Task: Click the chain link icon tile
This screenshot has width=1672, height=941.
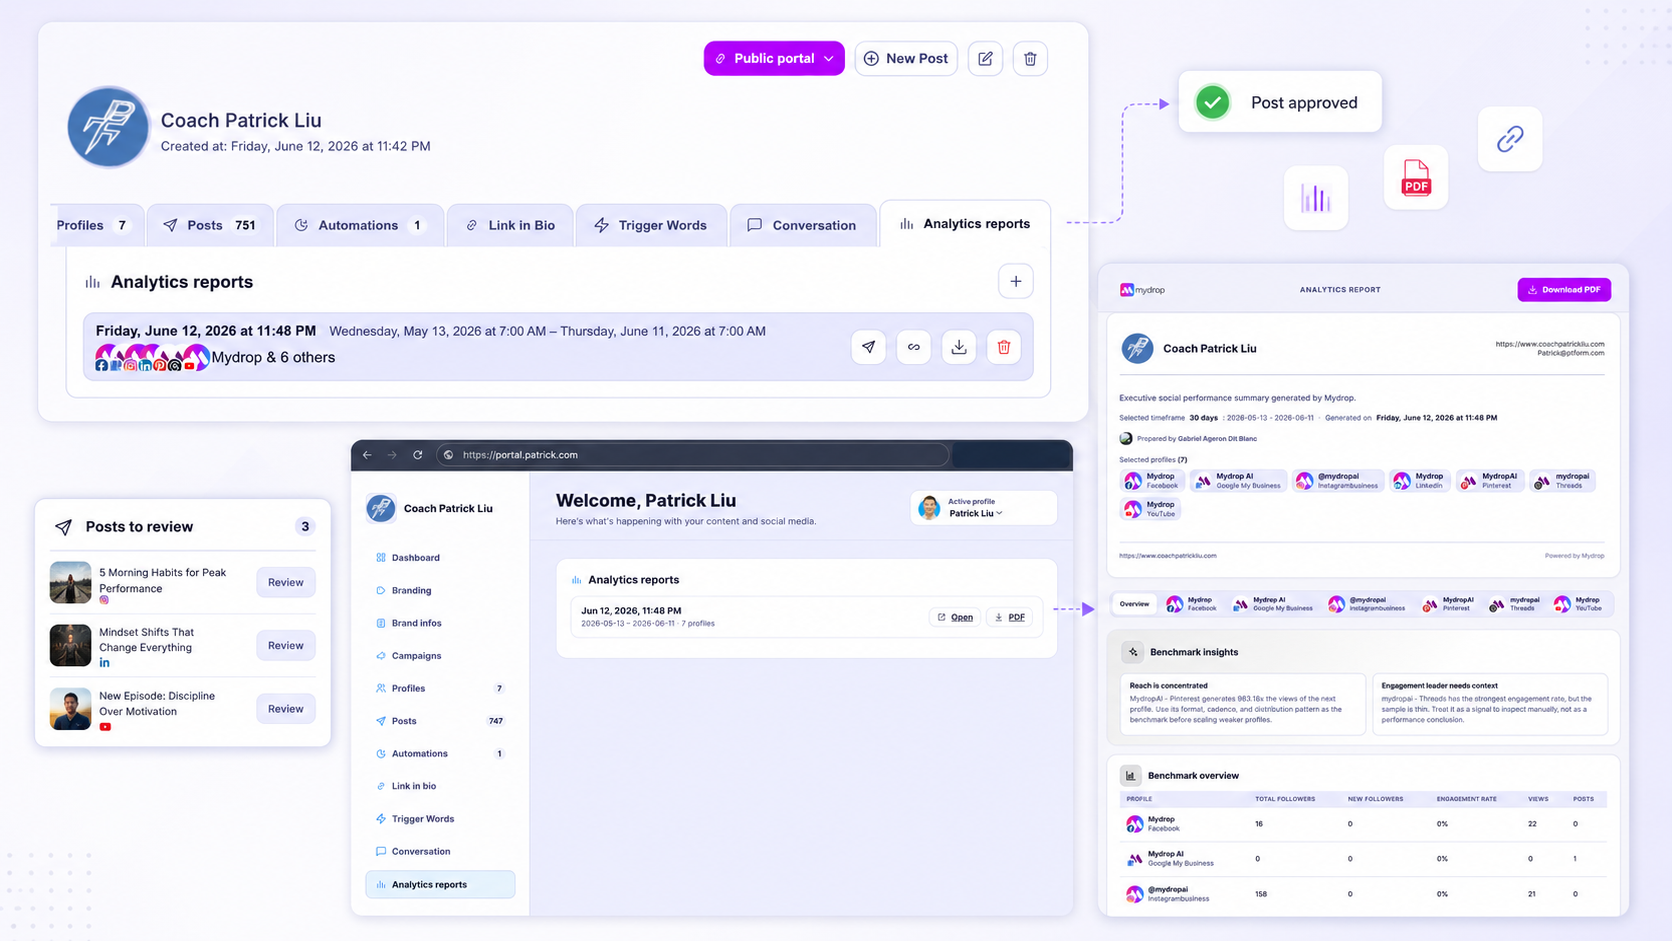Action: 1510,139
